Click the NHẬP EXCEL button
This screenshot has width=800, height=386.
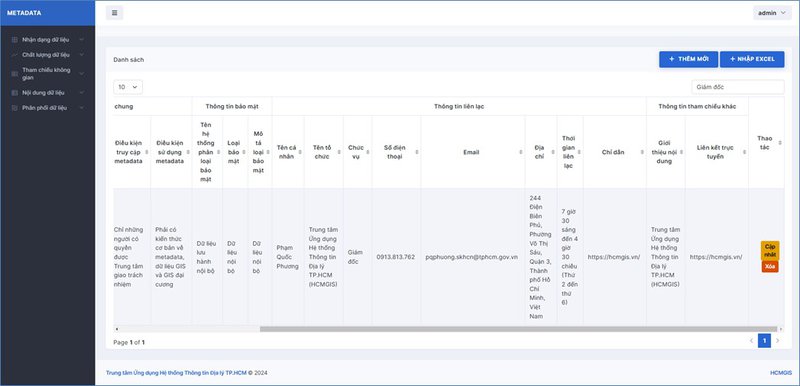point(752,59)
